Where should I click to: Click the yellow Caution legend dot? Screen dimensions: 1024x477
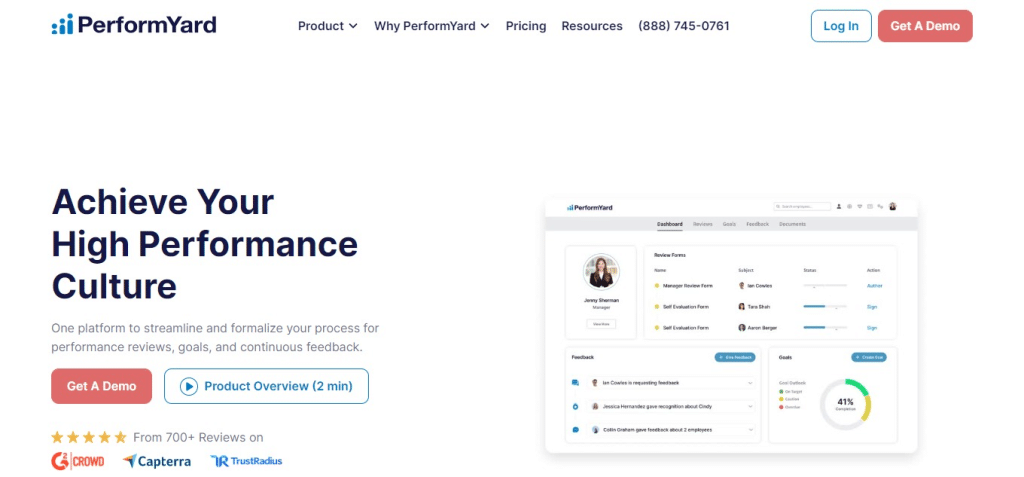point(781,399)
